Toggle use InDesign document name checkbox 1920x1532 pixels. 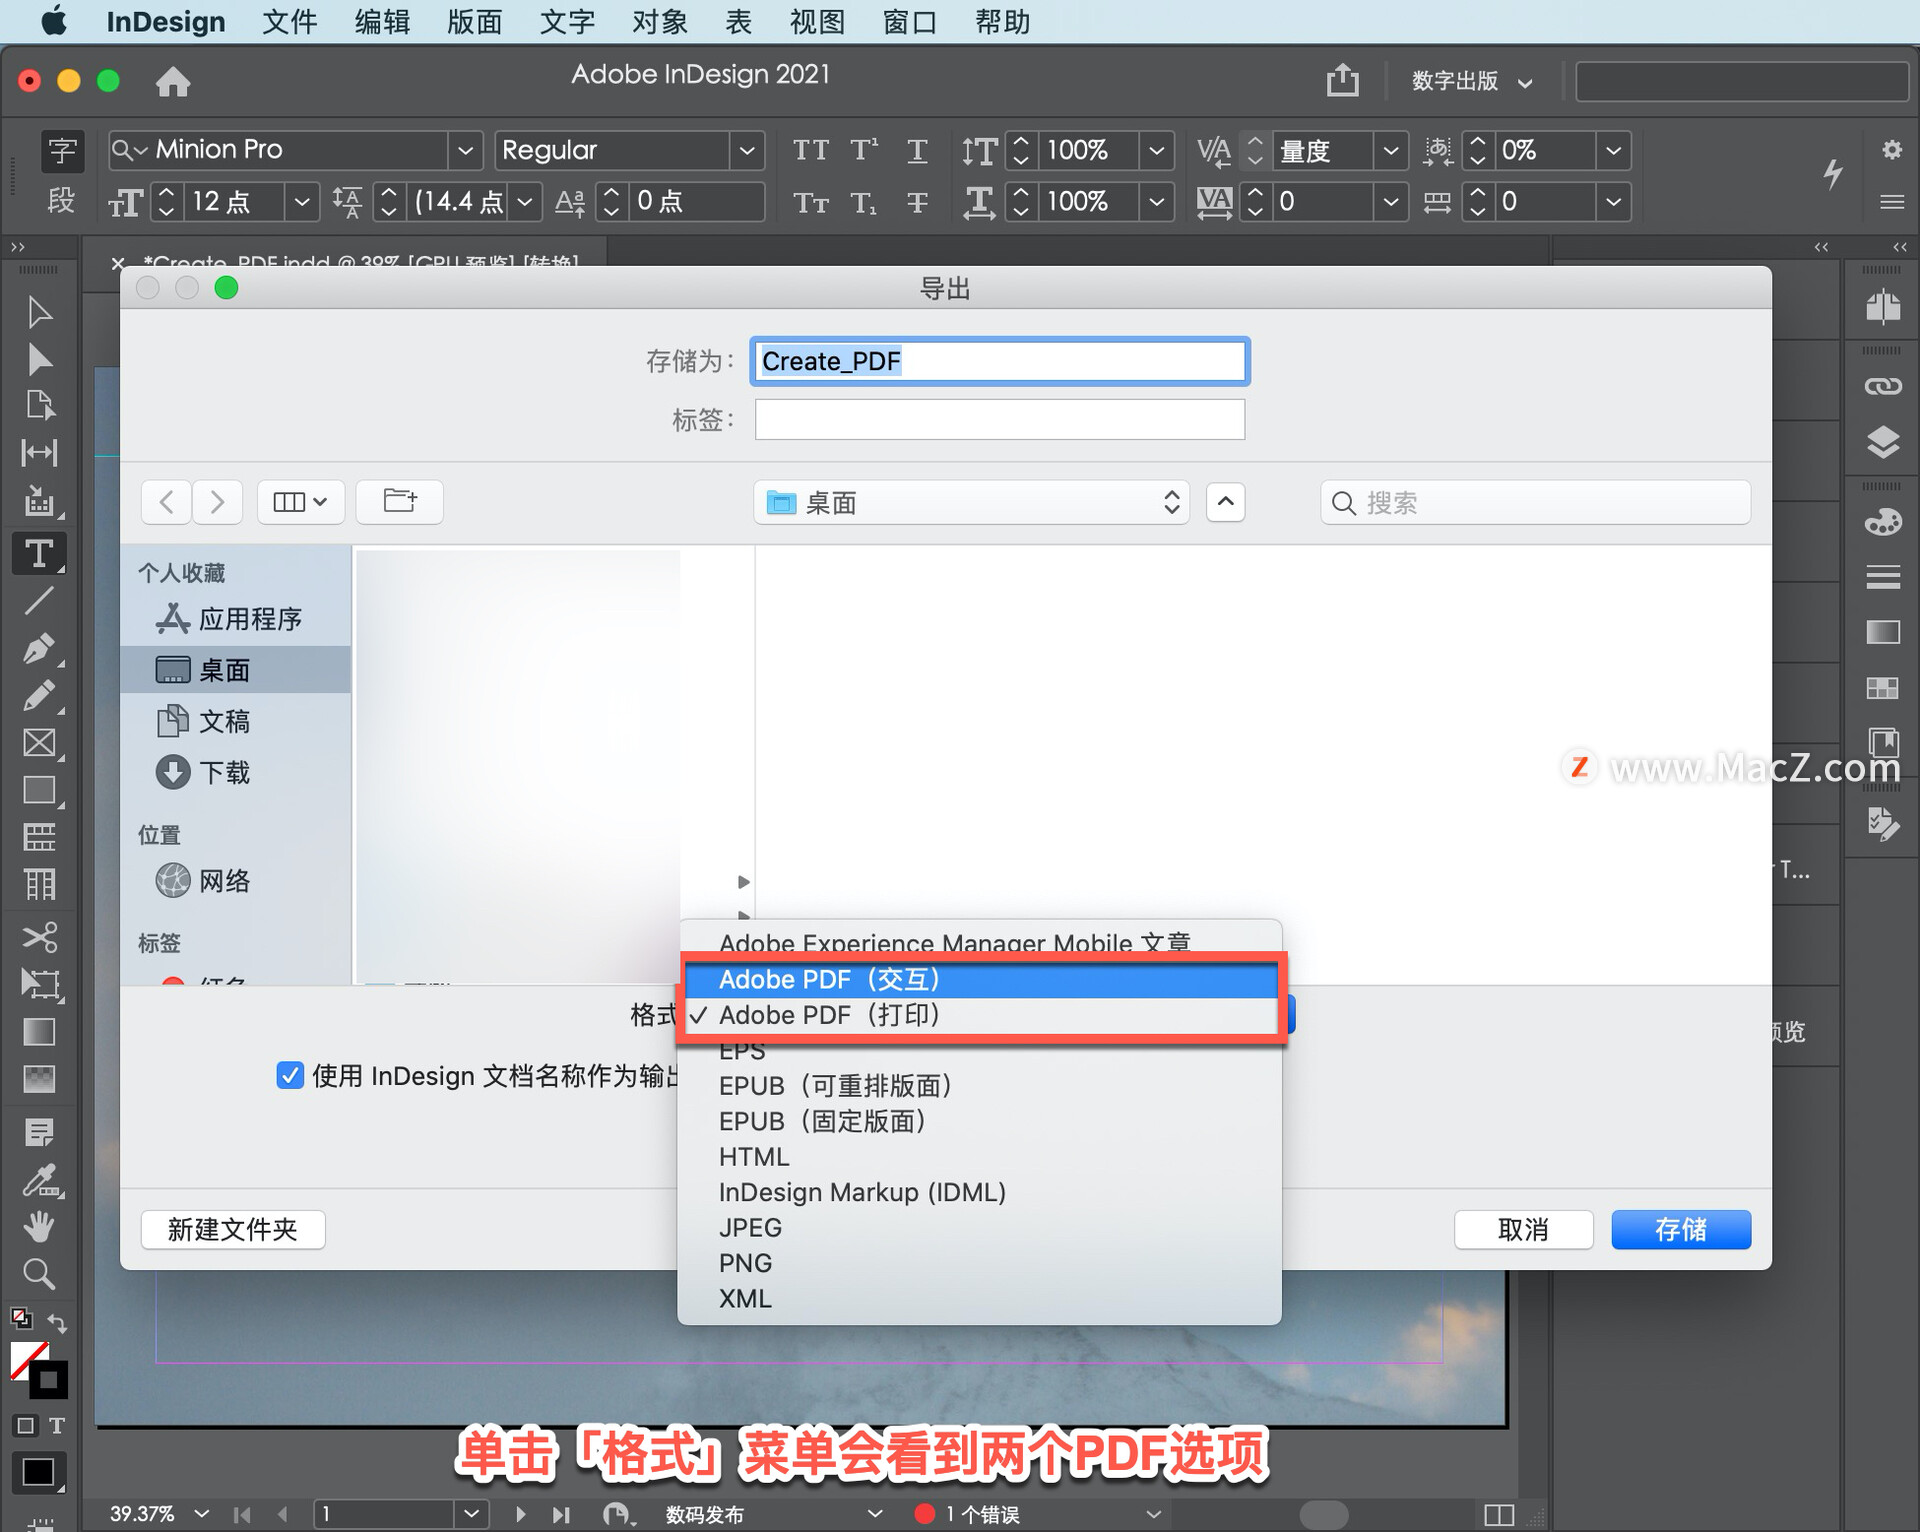pos(290,1075)
